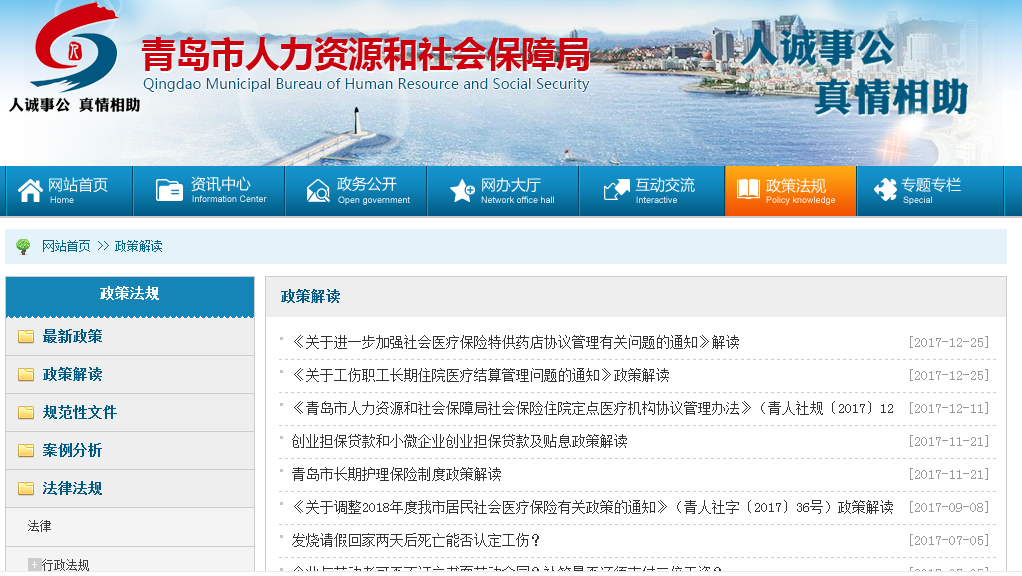Click the home house icon in navigation

point(31,190)
